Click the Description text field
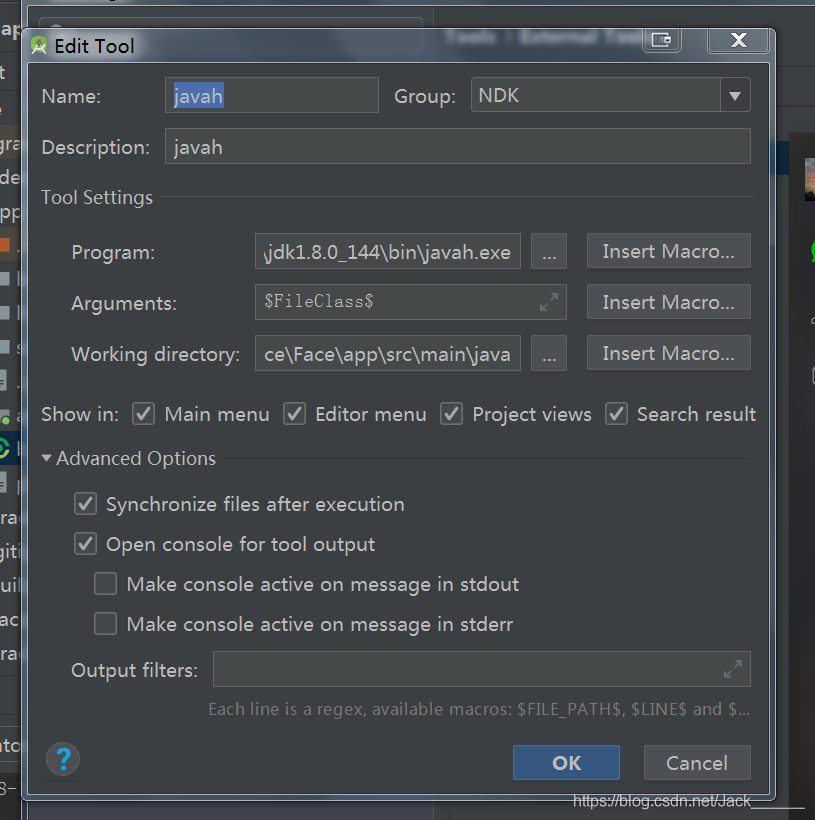This screenshot has width=815, height=820. click(x=458, y=146)
